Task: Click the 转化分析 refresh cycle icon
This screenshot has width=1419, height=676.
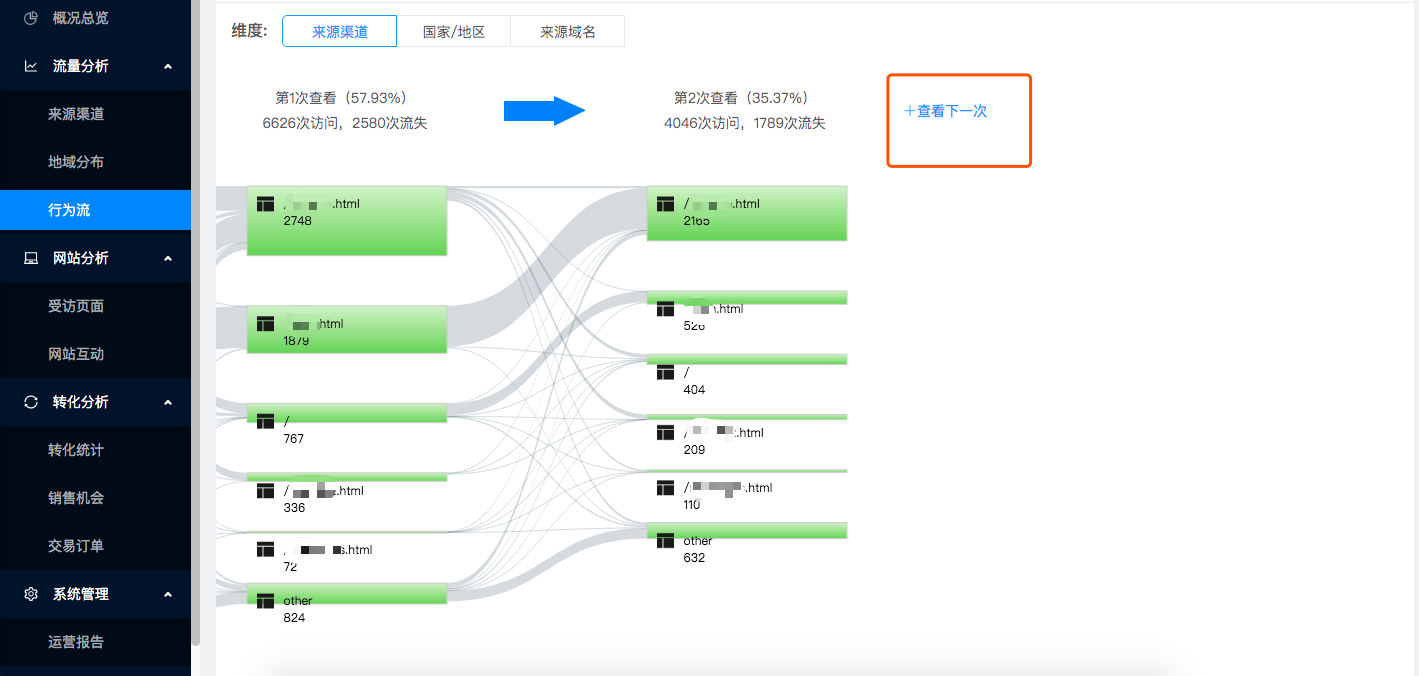Action: pos(31,402)
